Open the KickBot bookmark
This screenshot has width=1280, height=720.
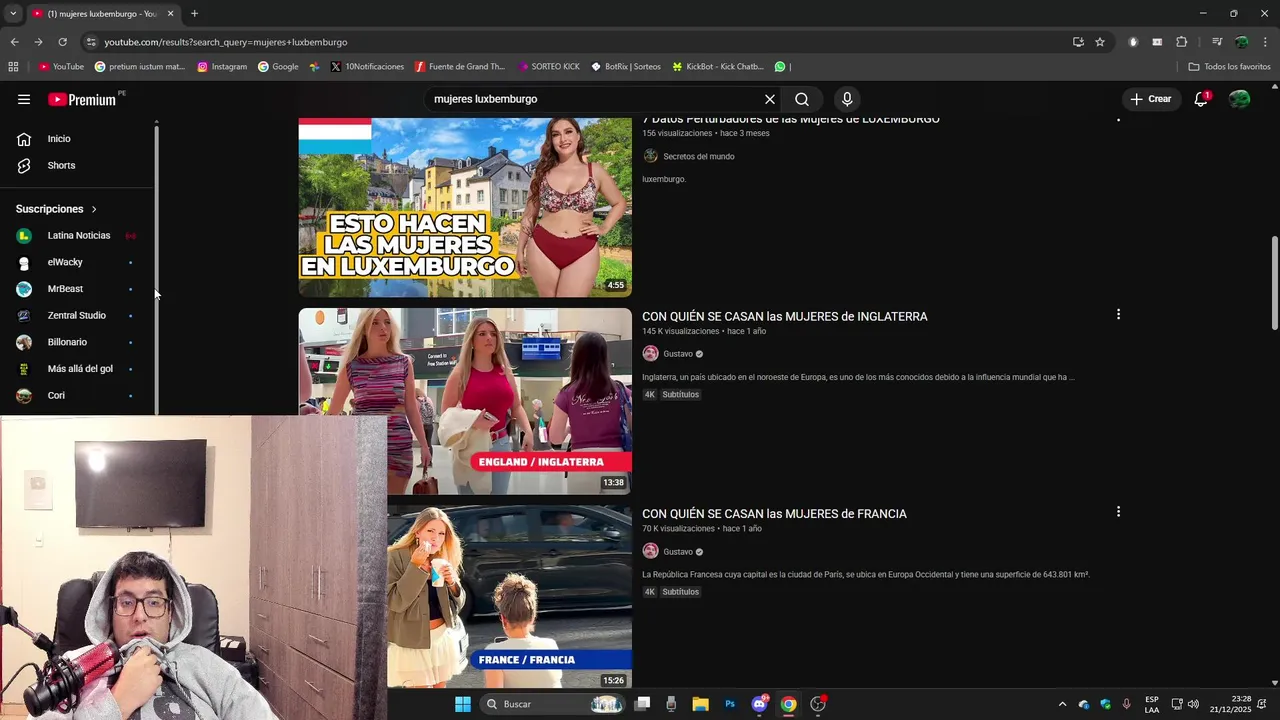(718, 67)
